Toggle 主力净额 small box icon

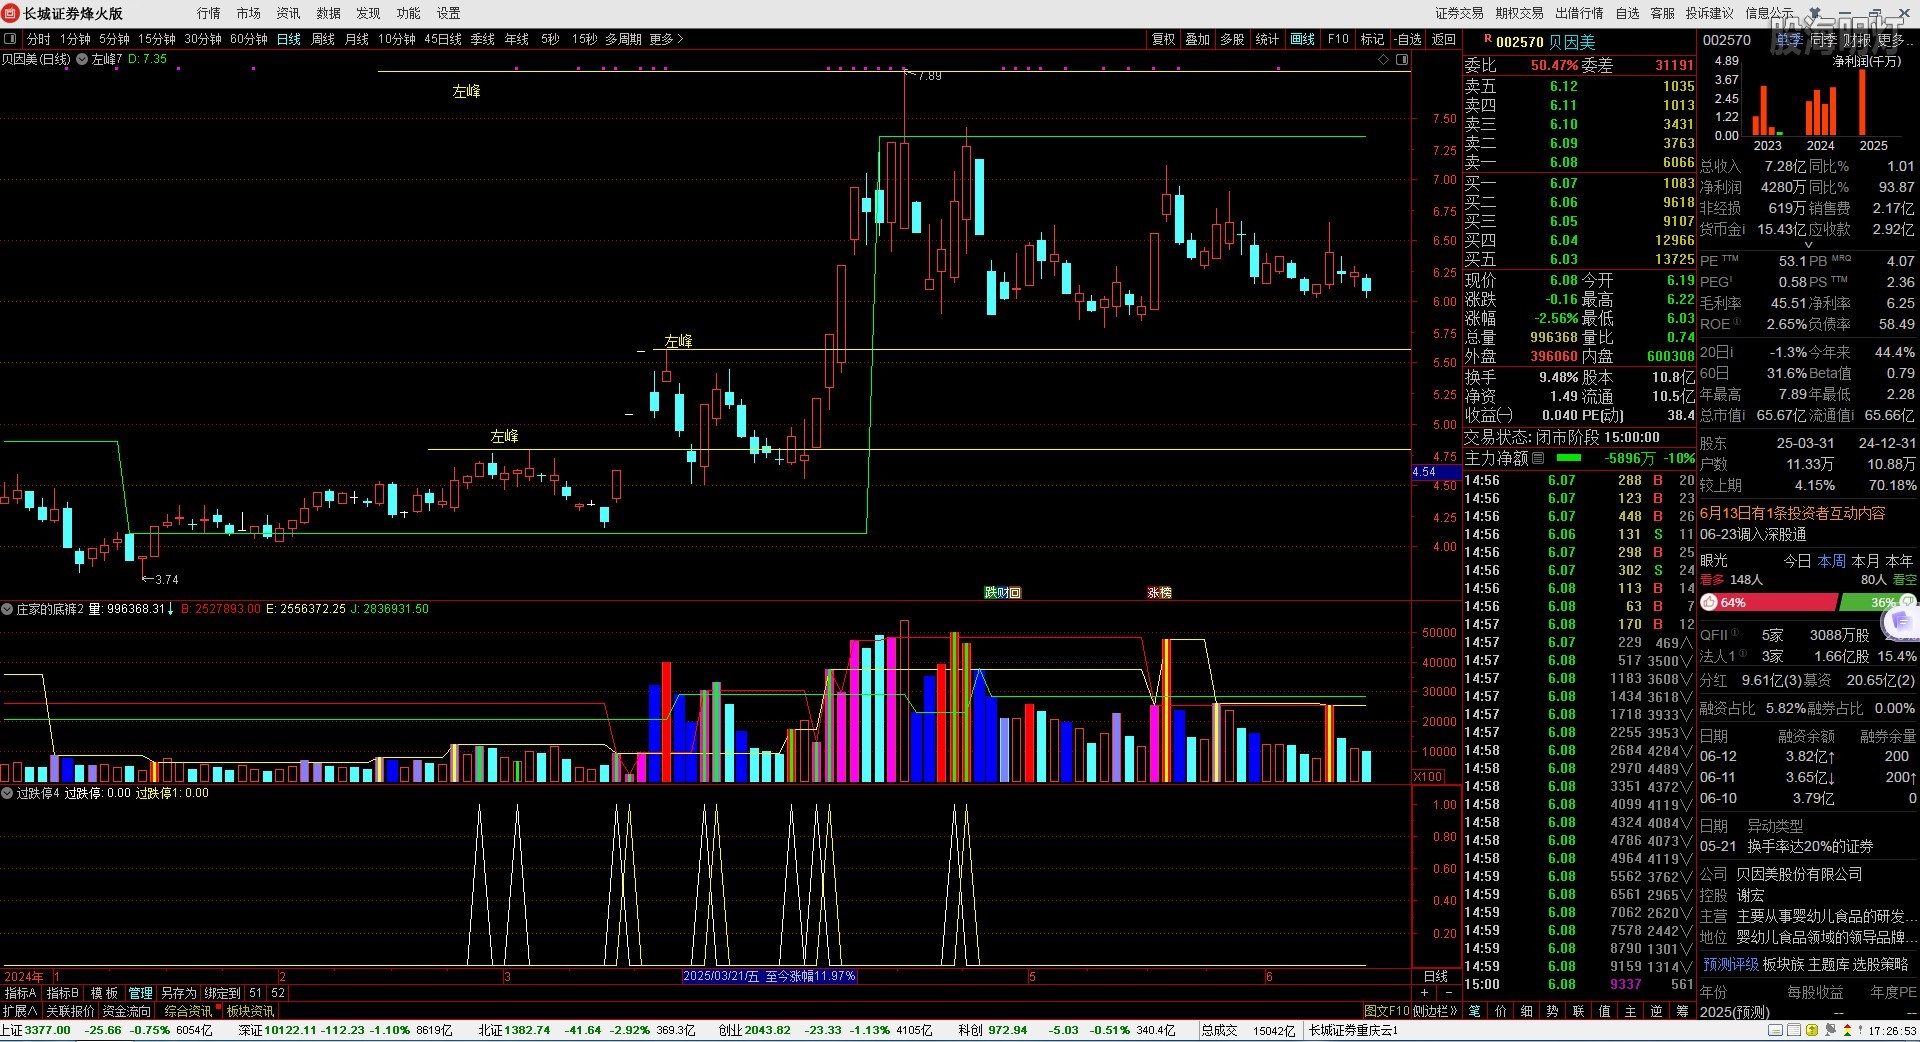(1538, 458)
